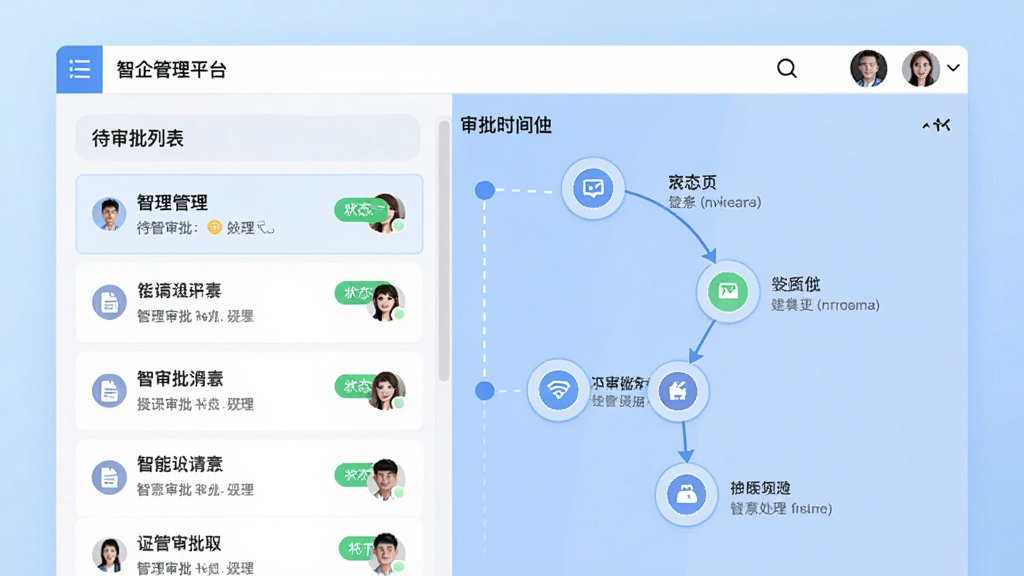The image size is (1024, 576).
Task: Select the 待审批列表 header
Action: point(248,138)
